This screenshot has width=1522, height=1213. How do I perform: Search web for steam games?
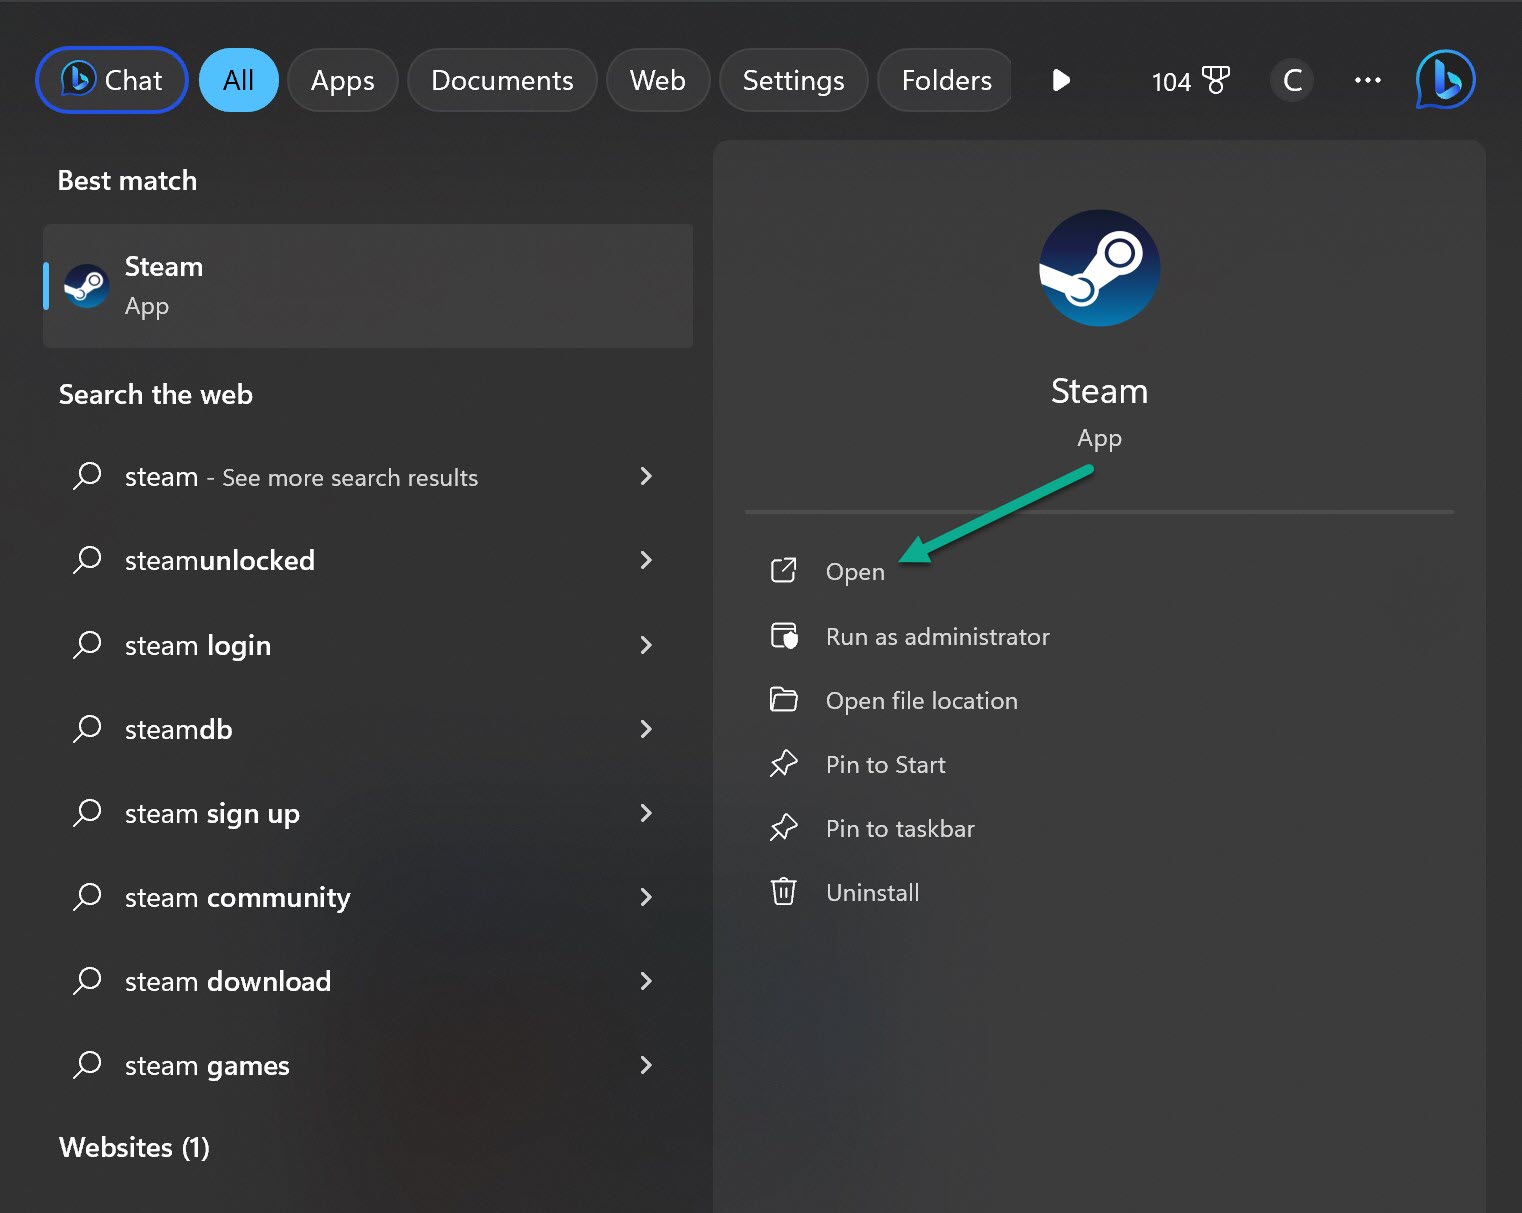pyautogui.click(x=368, y=1065)
